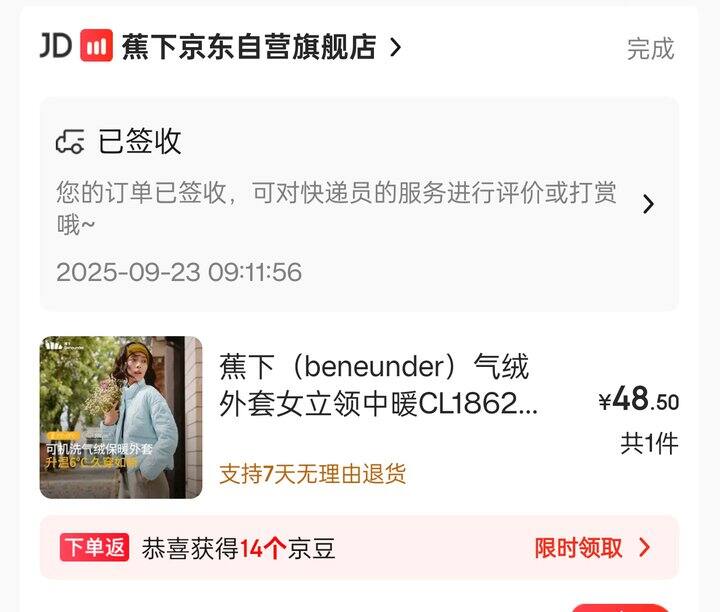Tap the 共1件 item count text
The width and height of the screenshot is (720, 612).
click(x=649, y=444)
